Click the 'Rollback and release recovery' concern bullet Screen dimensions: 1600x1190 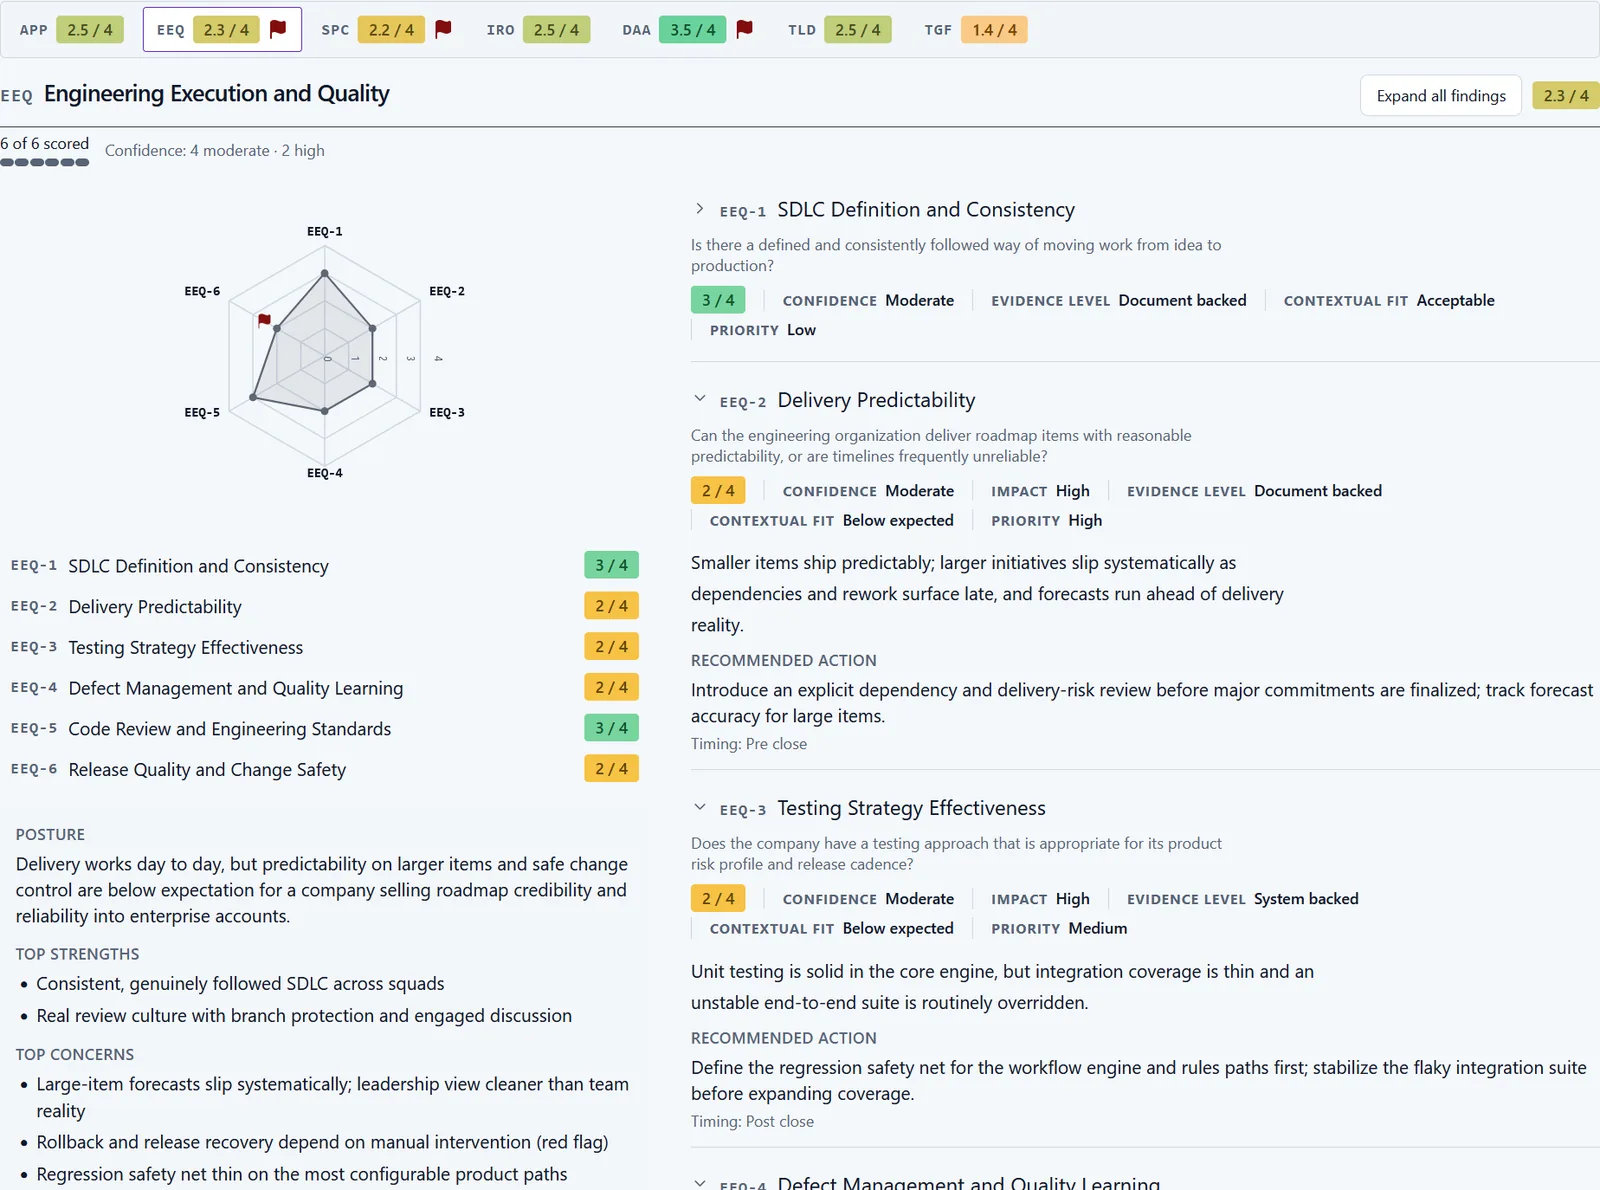click(322, 1142)
